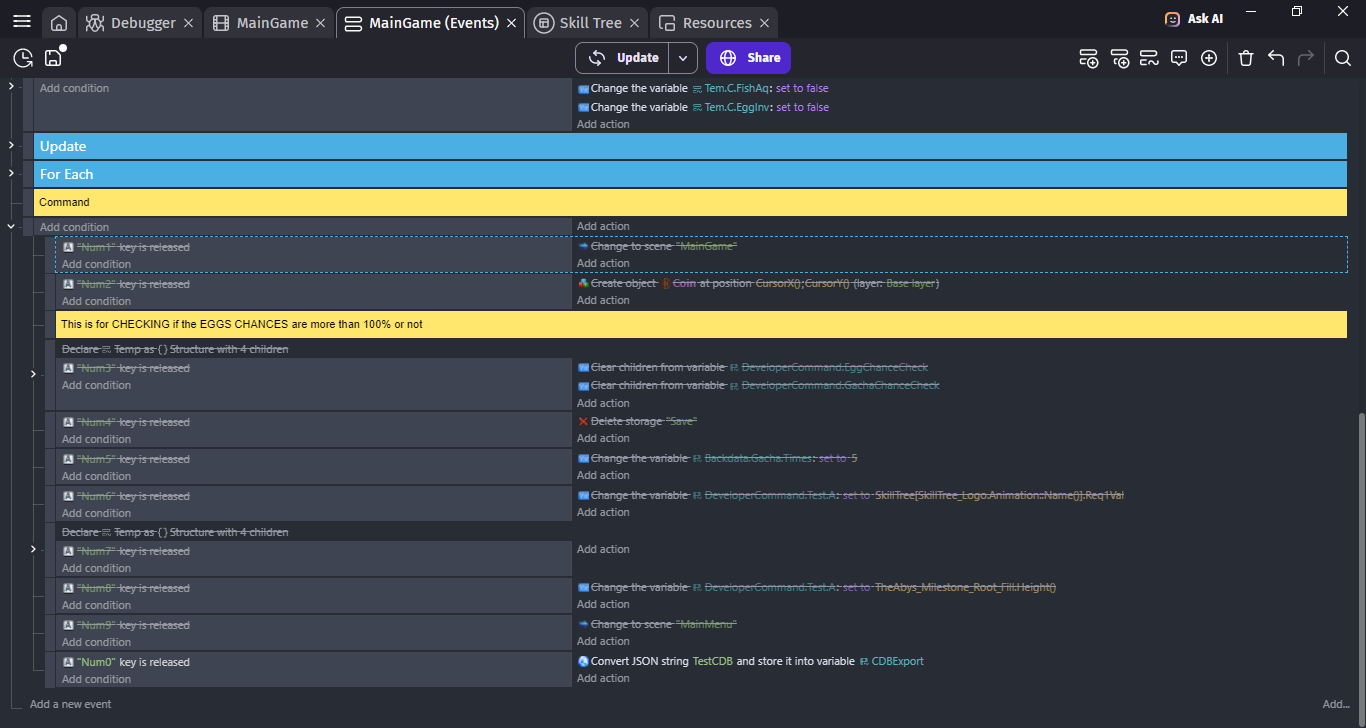Open the version history clock icon
Screen dimensions: 1366x728
click(23, 58)
